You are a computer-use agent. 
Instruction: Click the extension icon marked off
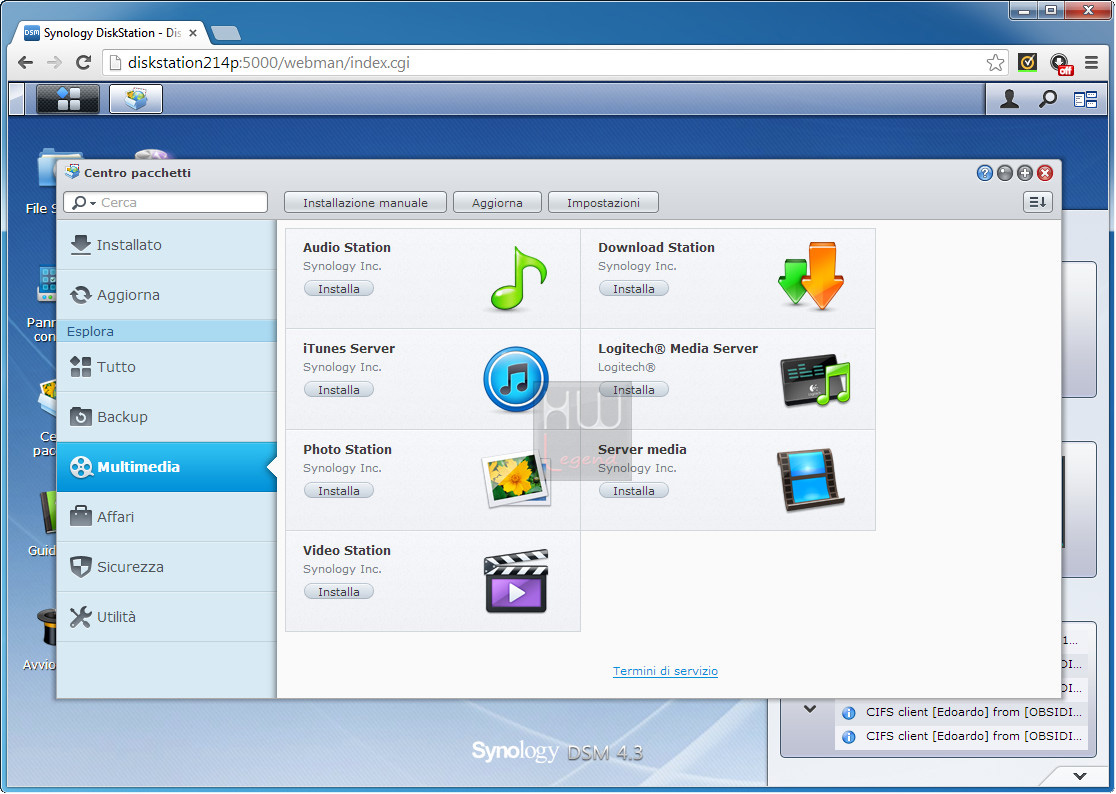(x=1061, y=64)
